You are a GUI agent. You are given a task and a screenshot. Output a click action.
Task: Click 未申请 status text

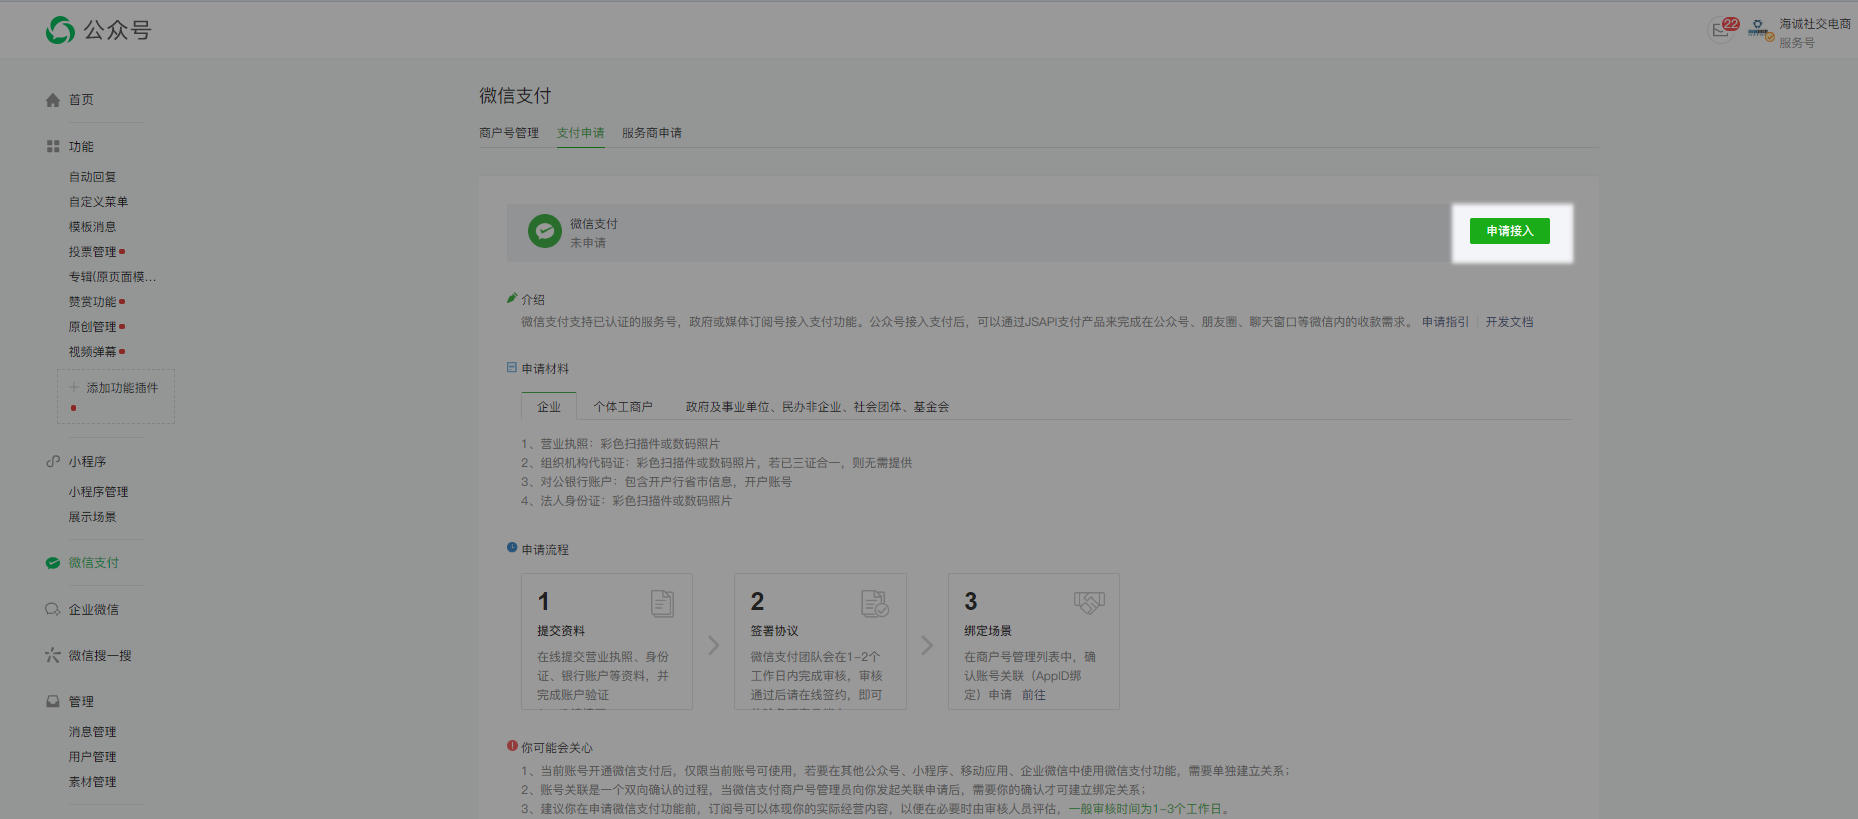[588, 243]
